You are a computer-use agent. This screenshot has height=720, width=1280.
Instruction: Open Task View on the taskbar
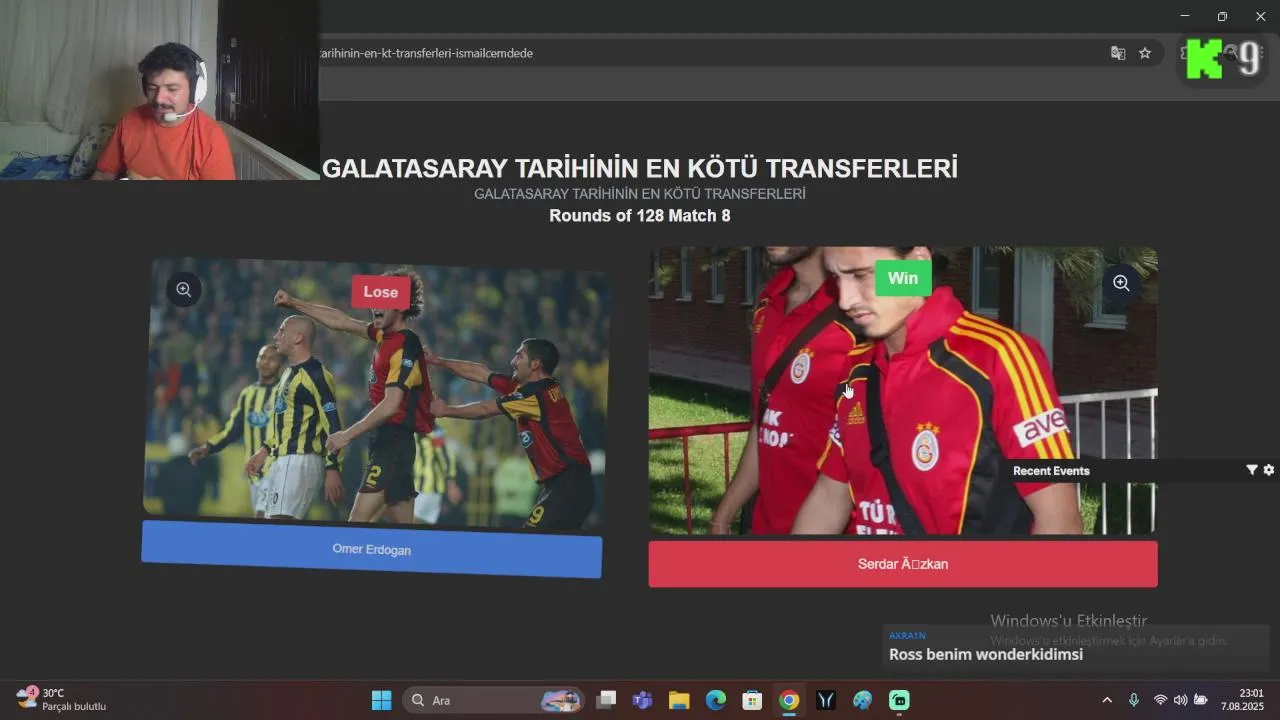coord(606,700)
